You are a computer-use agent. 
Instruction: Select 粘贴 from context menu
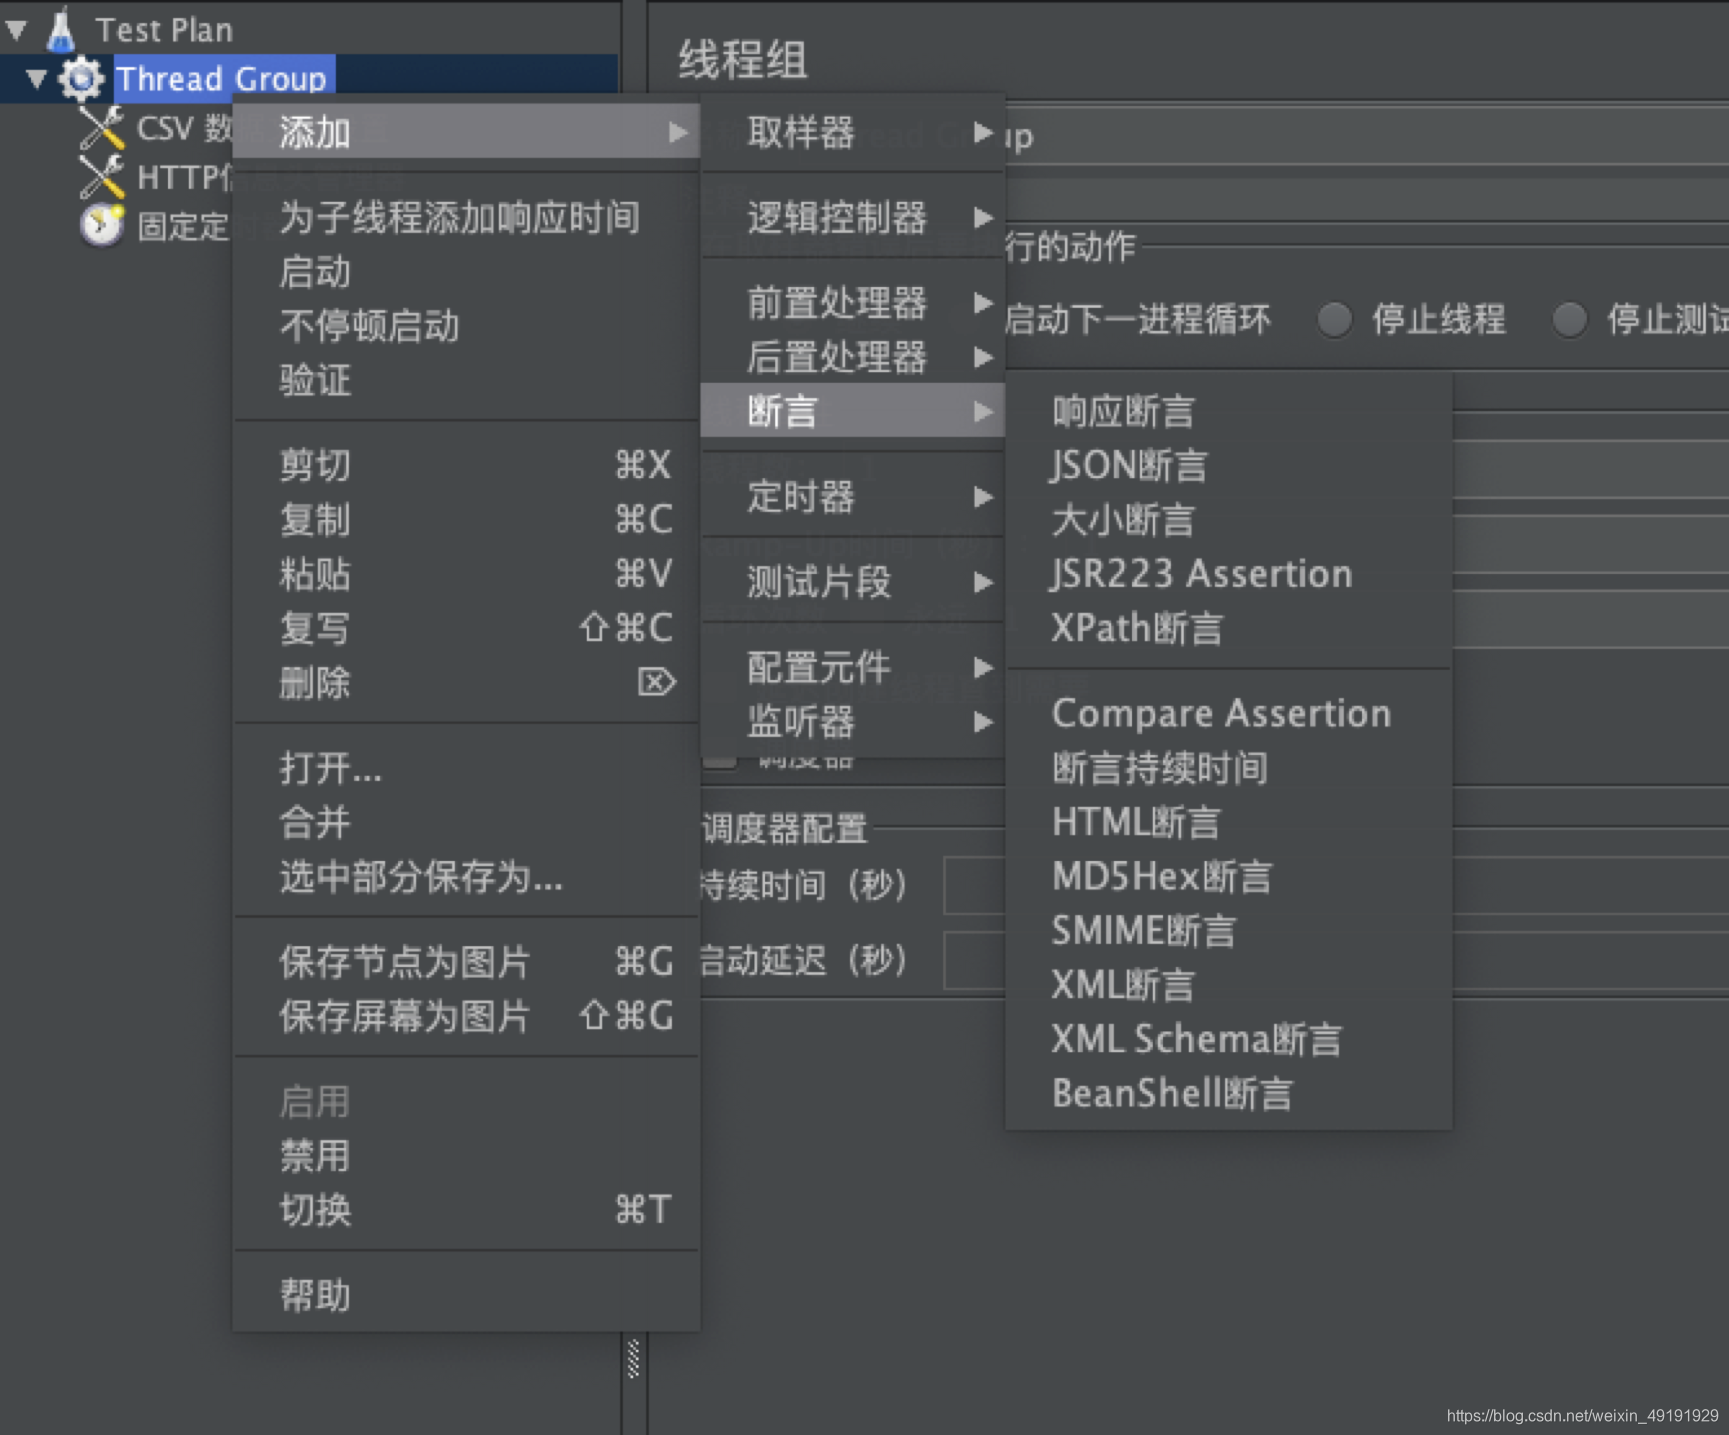[x=466, y=574]
